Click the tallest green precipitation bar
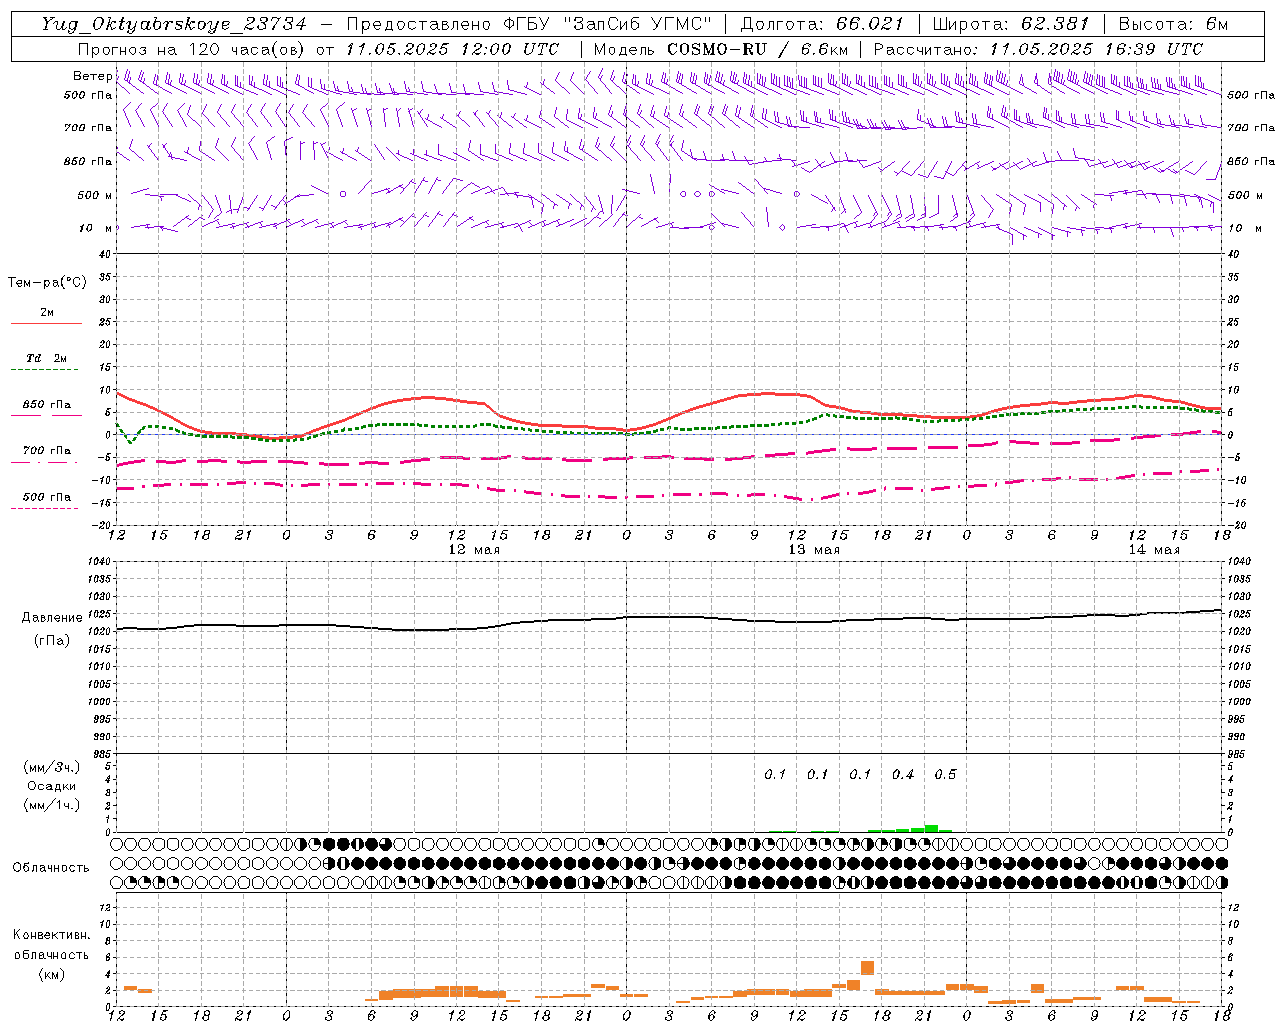This screenshot has height=1024, width=1280. (x=931, y=828)
